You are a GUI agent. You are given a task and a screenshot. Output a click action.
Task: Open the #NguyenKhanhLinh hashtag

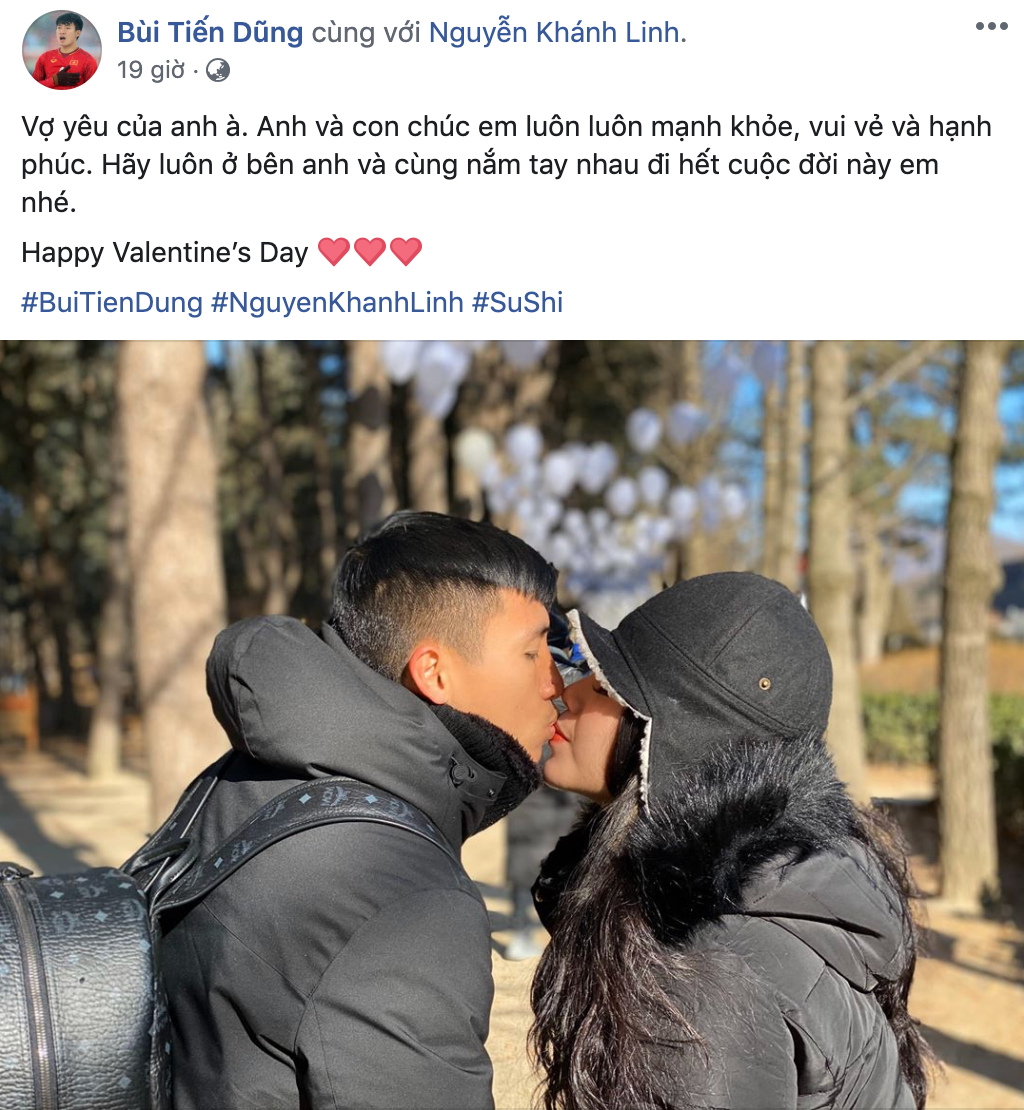[x=337, y=302]
